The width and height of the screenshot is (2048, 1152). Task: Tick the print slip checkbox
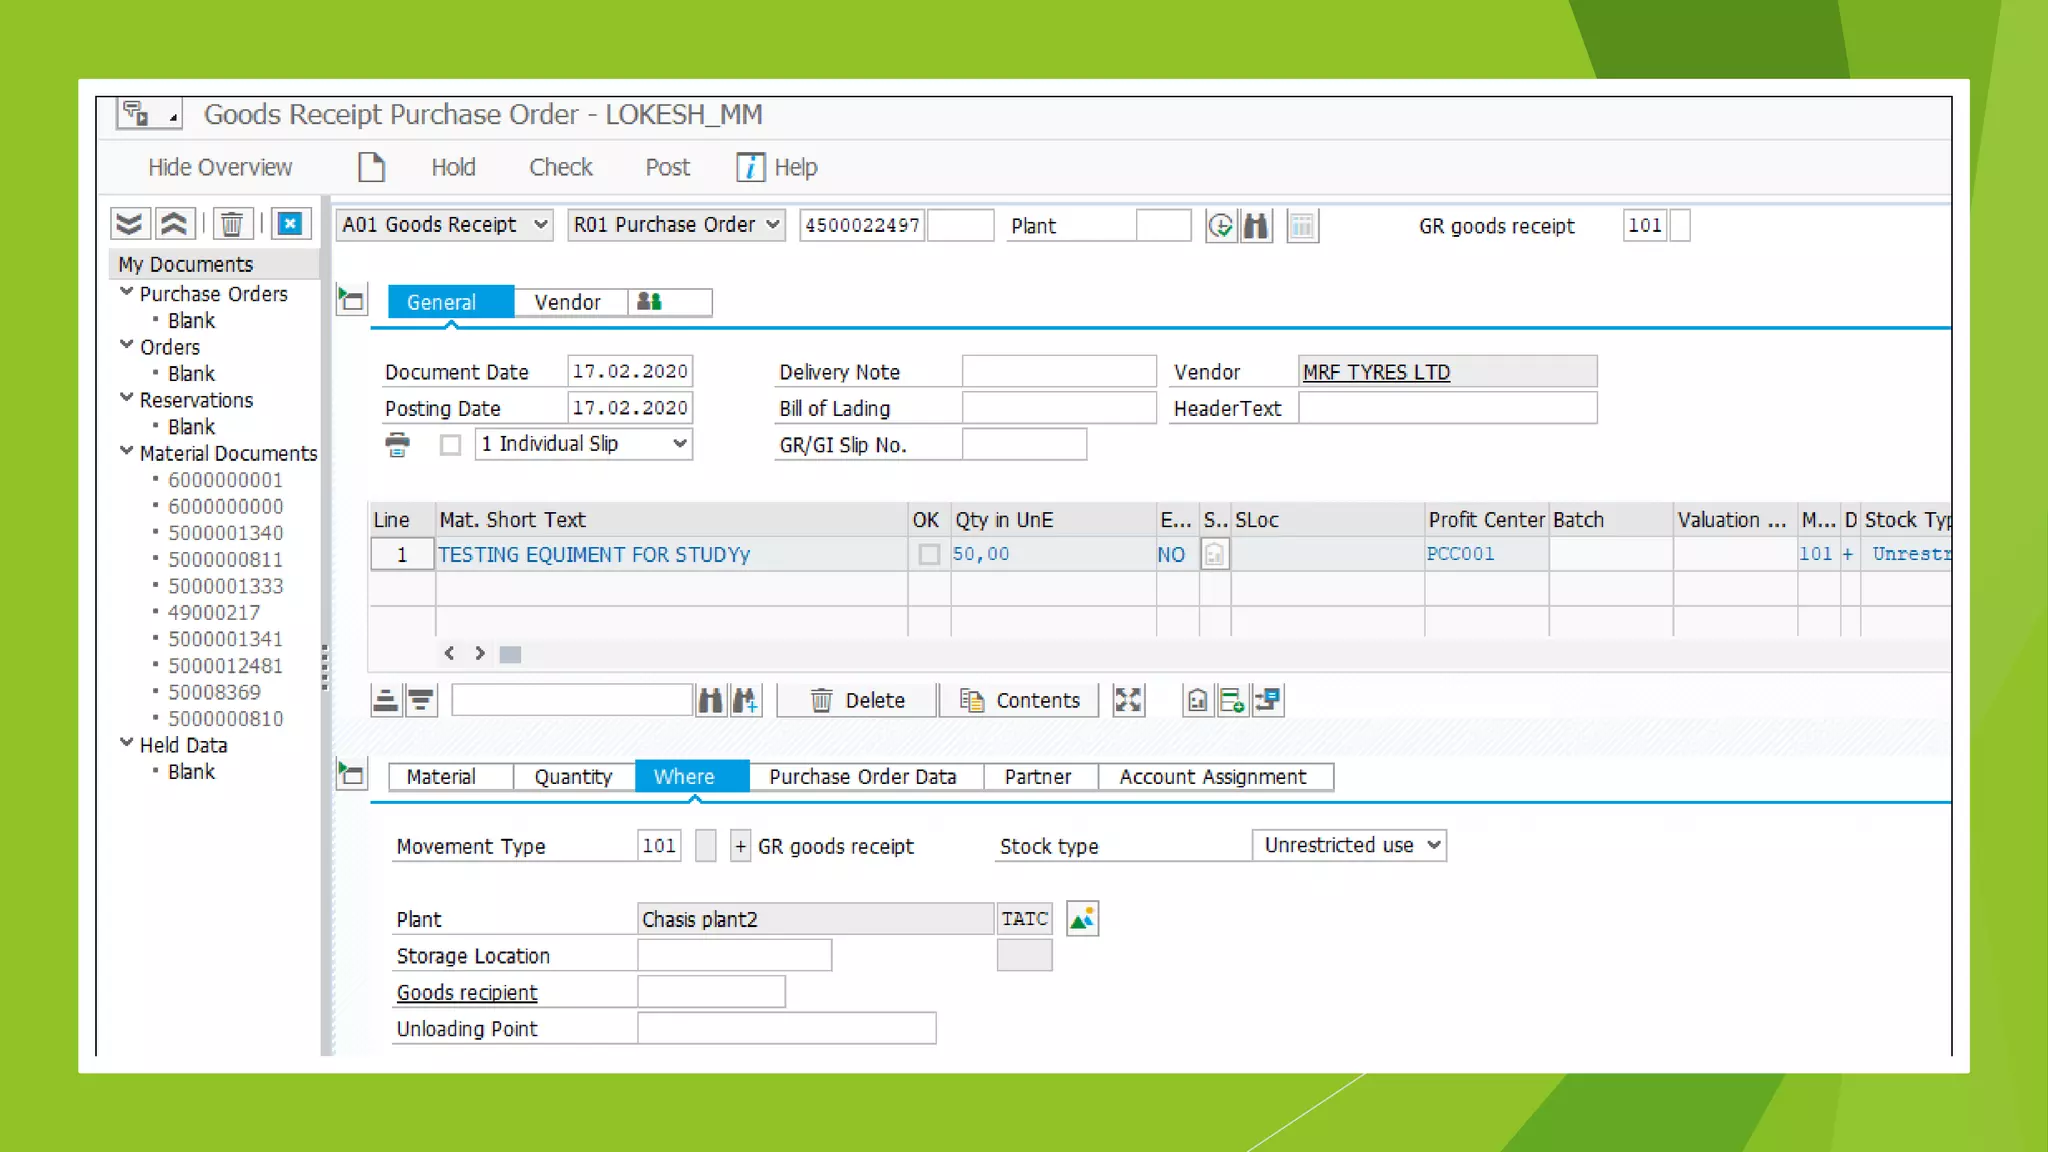pyautogui.click(x=451, y=444)
